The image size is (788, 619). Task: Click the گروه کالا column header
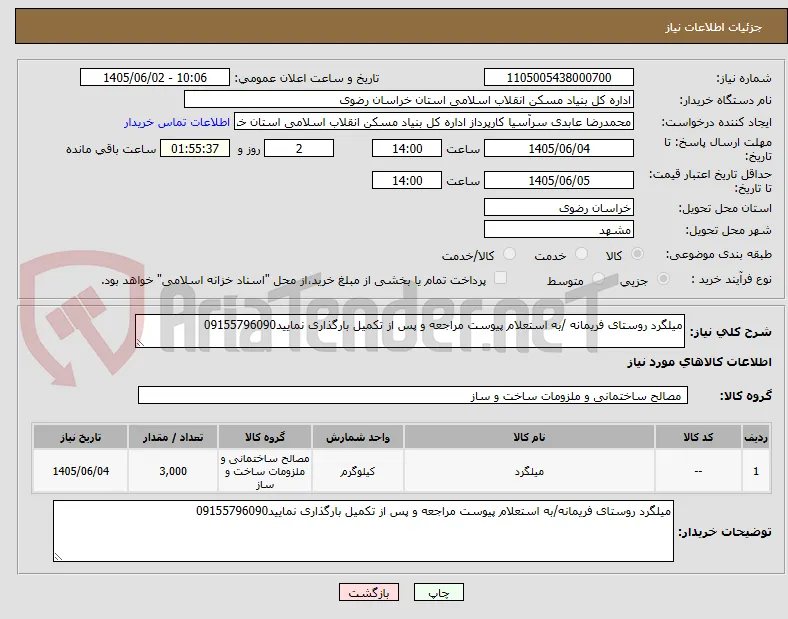tap(265, 437)
